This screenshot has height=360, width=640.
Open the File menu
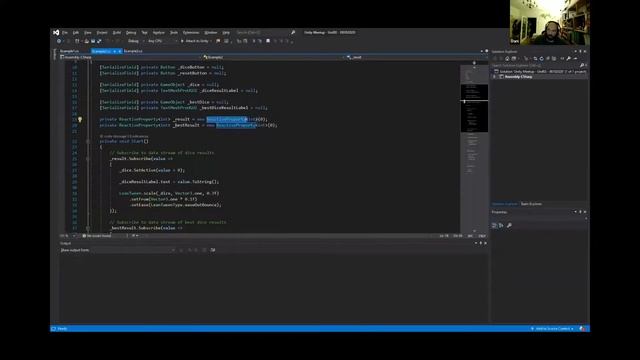click(x=65, y=33)
